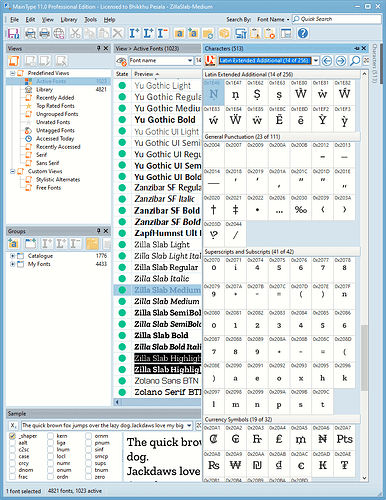Sort by the State column header
Screen dimensions: 386x500
(x=122, y=74)
